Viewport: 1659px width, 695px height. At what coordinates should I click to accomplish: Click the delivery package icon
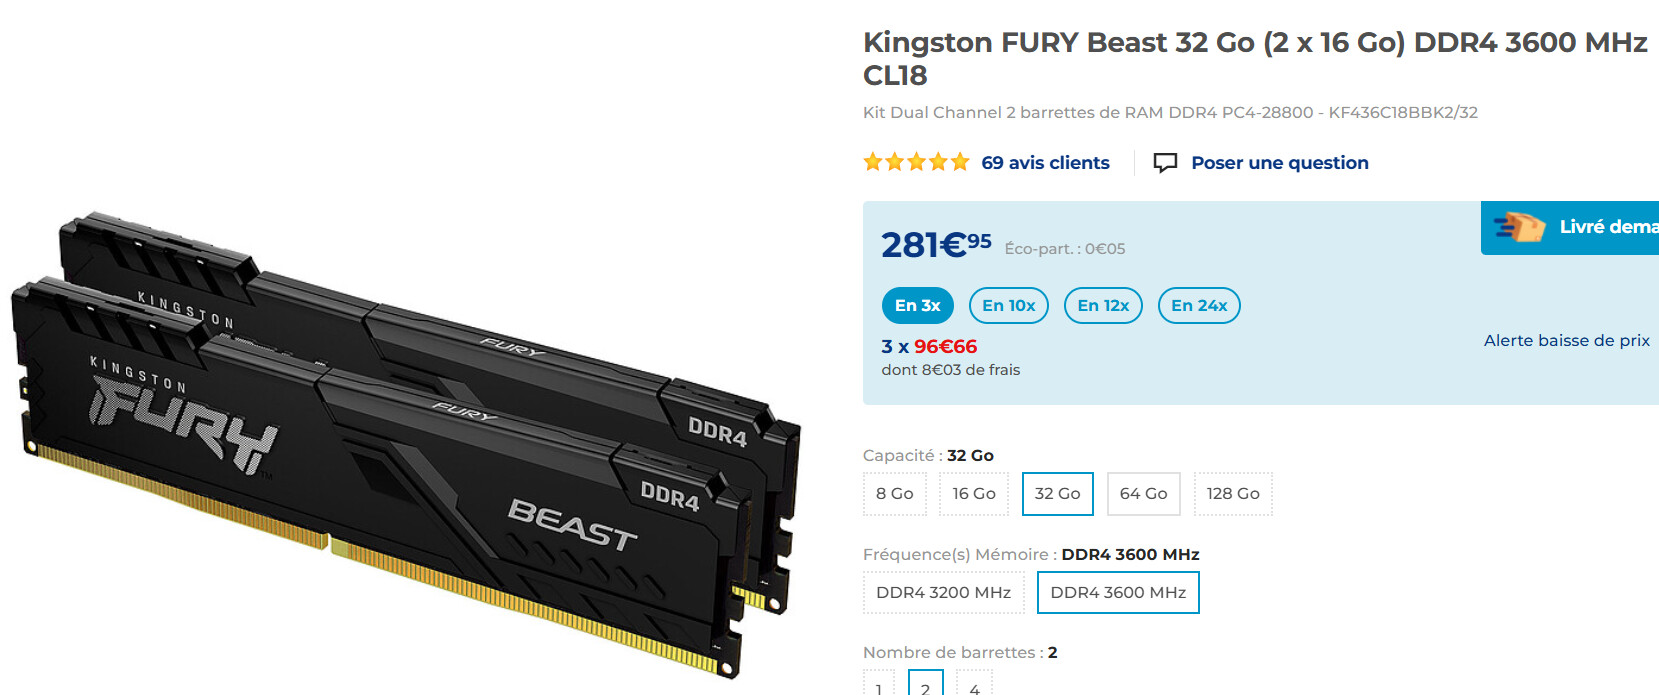click(1520, 227)
